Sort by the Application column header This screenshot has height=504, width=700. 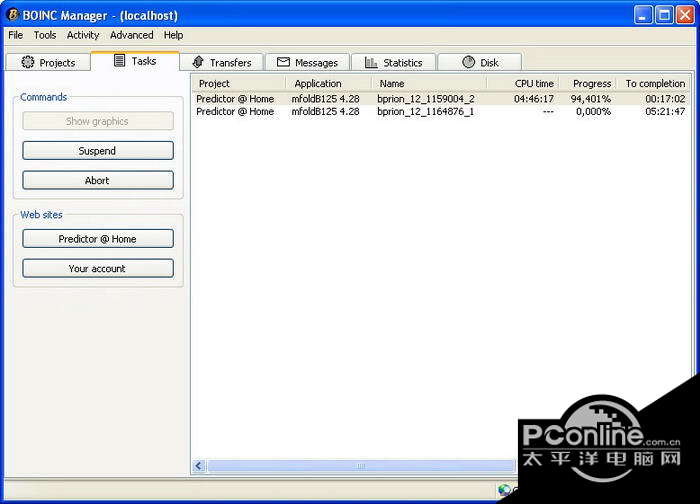tap(329, 83)
